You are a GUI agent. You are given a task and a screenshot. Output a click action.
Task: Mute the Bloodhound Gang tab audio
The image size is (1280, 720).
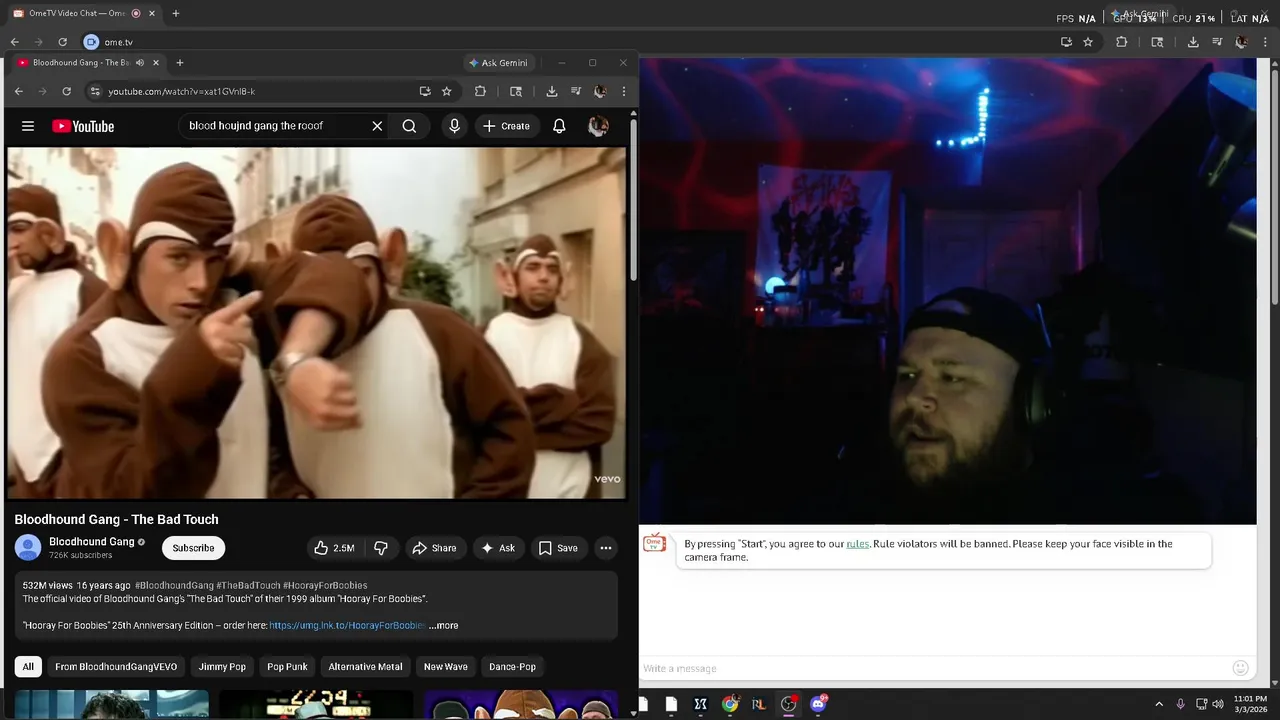pyautogui.click(x=140, y=62)
